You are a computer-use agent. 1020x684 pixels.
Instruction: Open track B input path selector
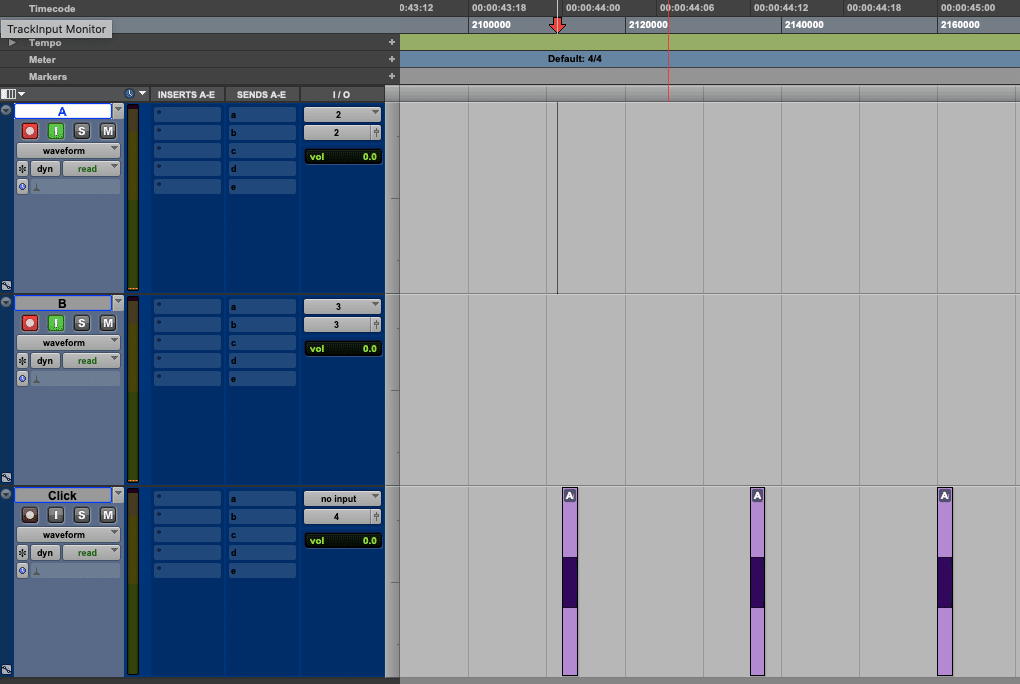coord(342,307)
